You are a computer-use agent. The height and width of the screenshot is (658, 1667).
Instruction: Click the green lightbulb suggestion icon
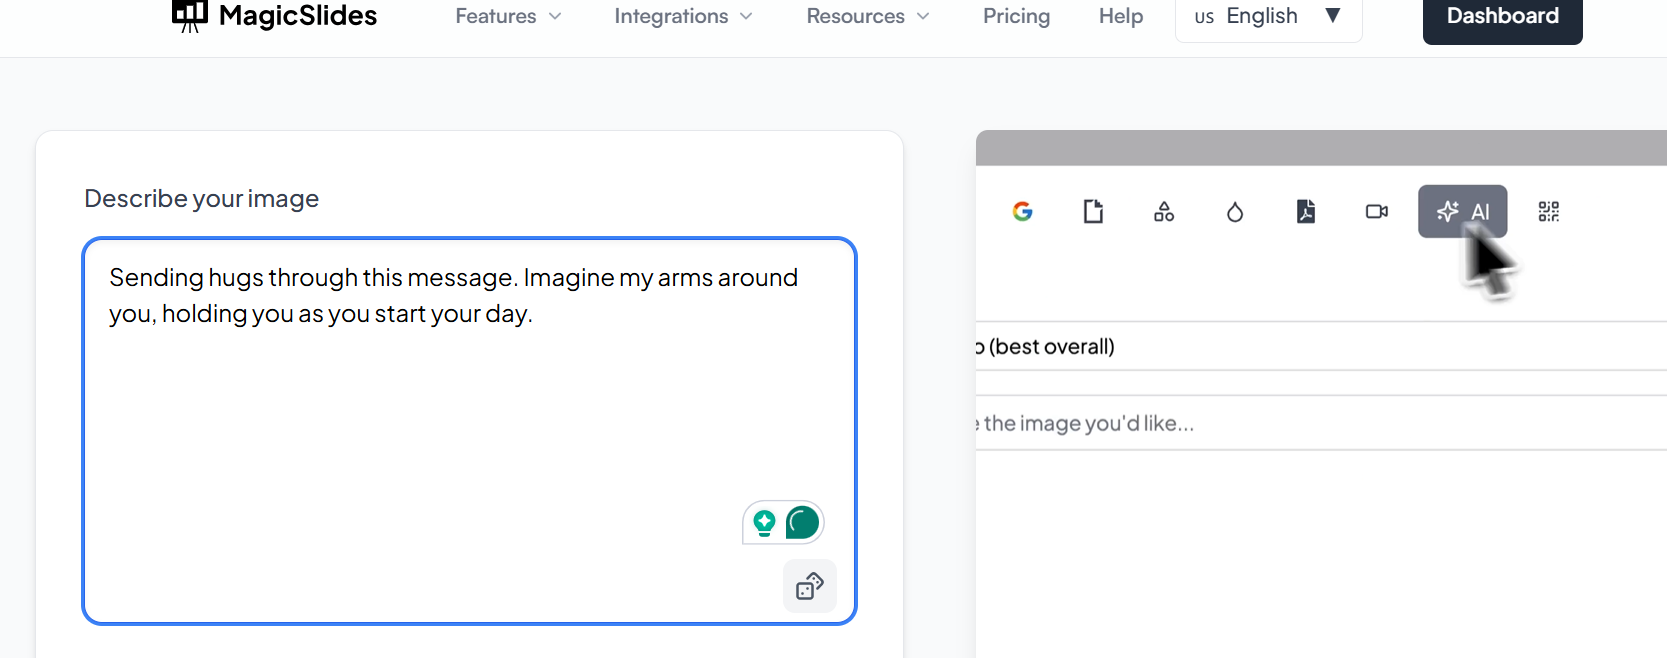pyautogui.click(x=765, y=522)
